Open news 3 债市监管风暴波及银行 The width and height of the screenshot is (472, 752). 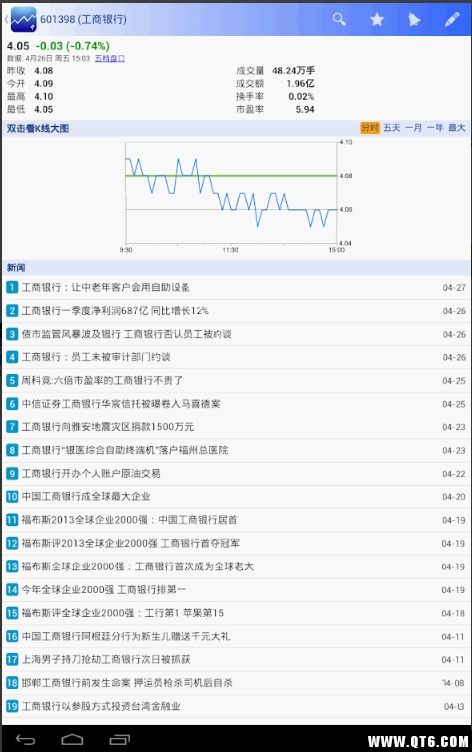coord(236,334)
